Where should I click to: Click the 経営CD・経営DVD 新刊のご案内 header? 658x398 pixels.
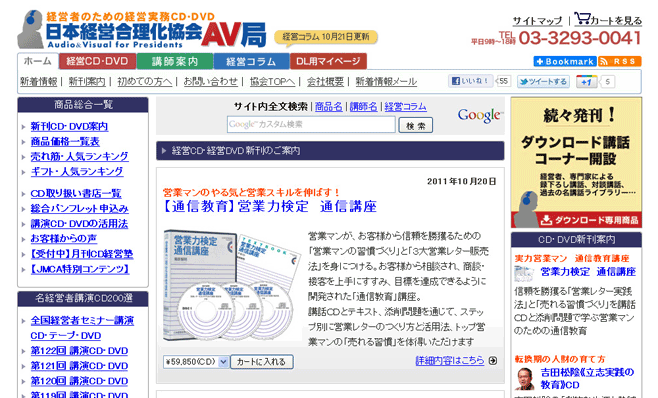click(x=330, y=151)
